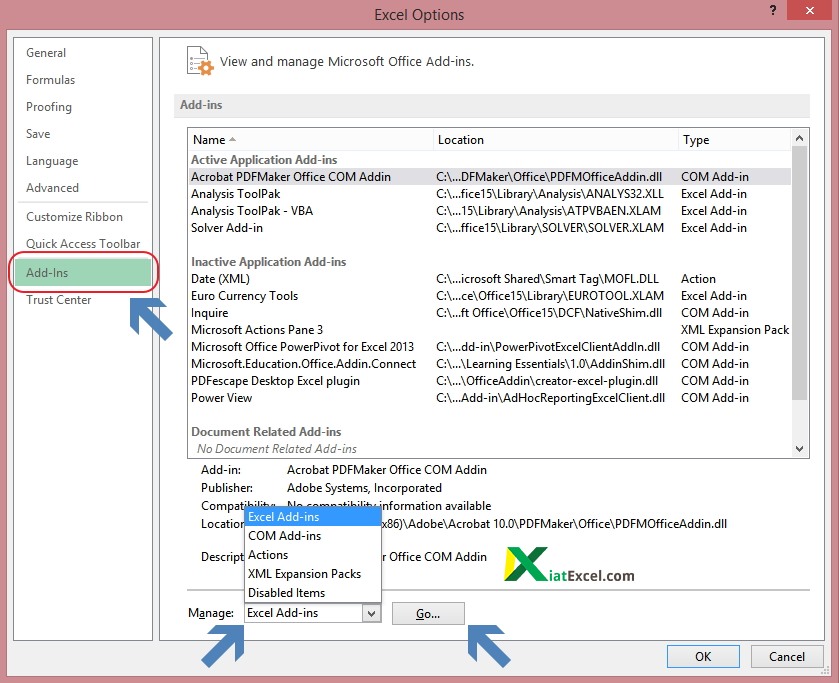Viewport: 839px width, 683px height.
Task: Select the Analysis ToolPak row
Action: point(490,194)
